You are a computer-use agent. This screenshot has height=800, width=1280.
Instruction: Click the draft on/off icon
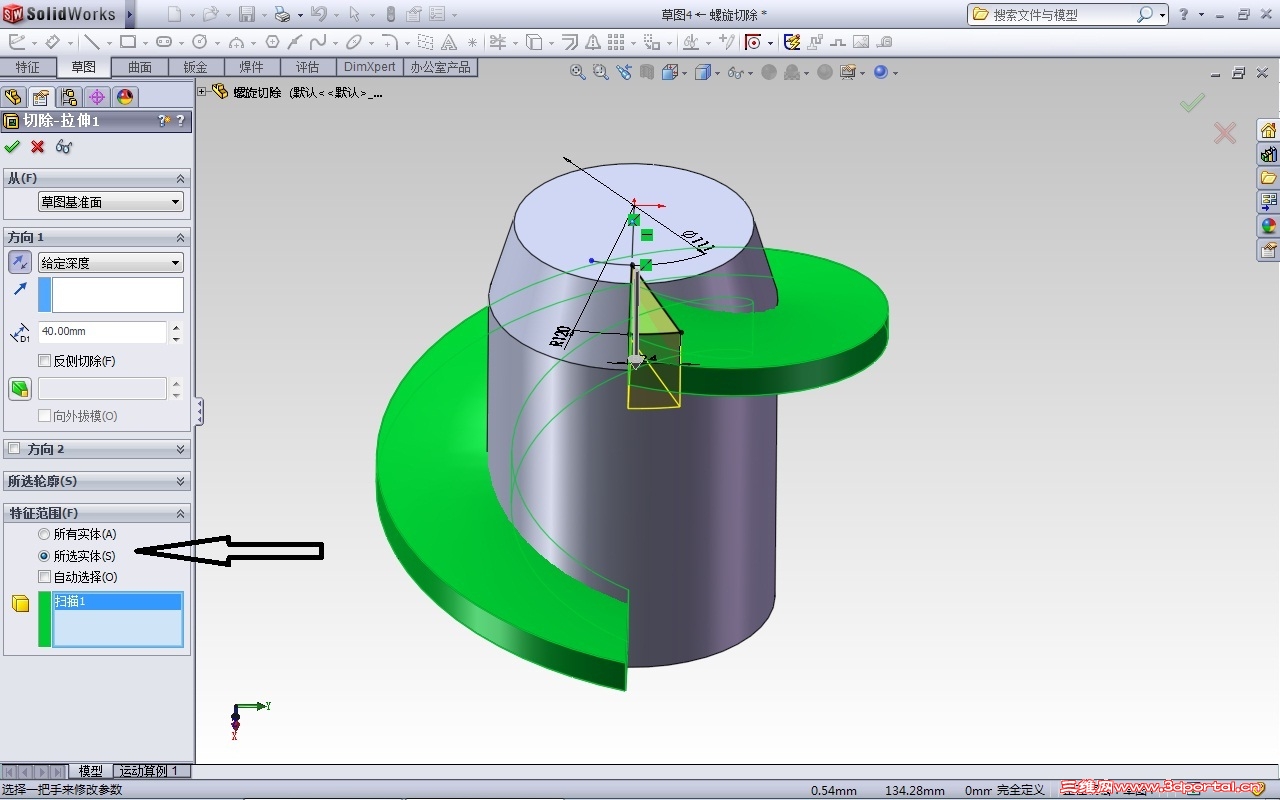(20, 388)
